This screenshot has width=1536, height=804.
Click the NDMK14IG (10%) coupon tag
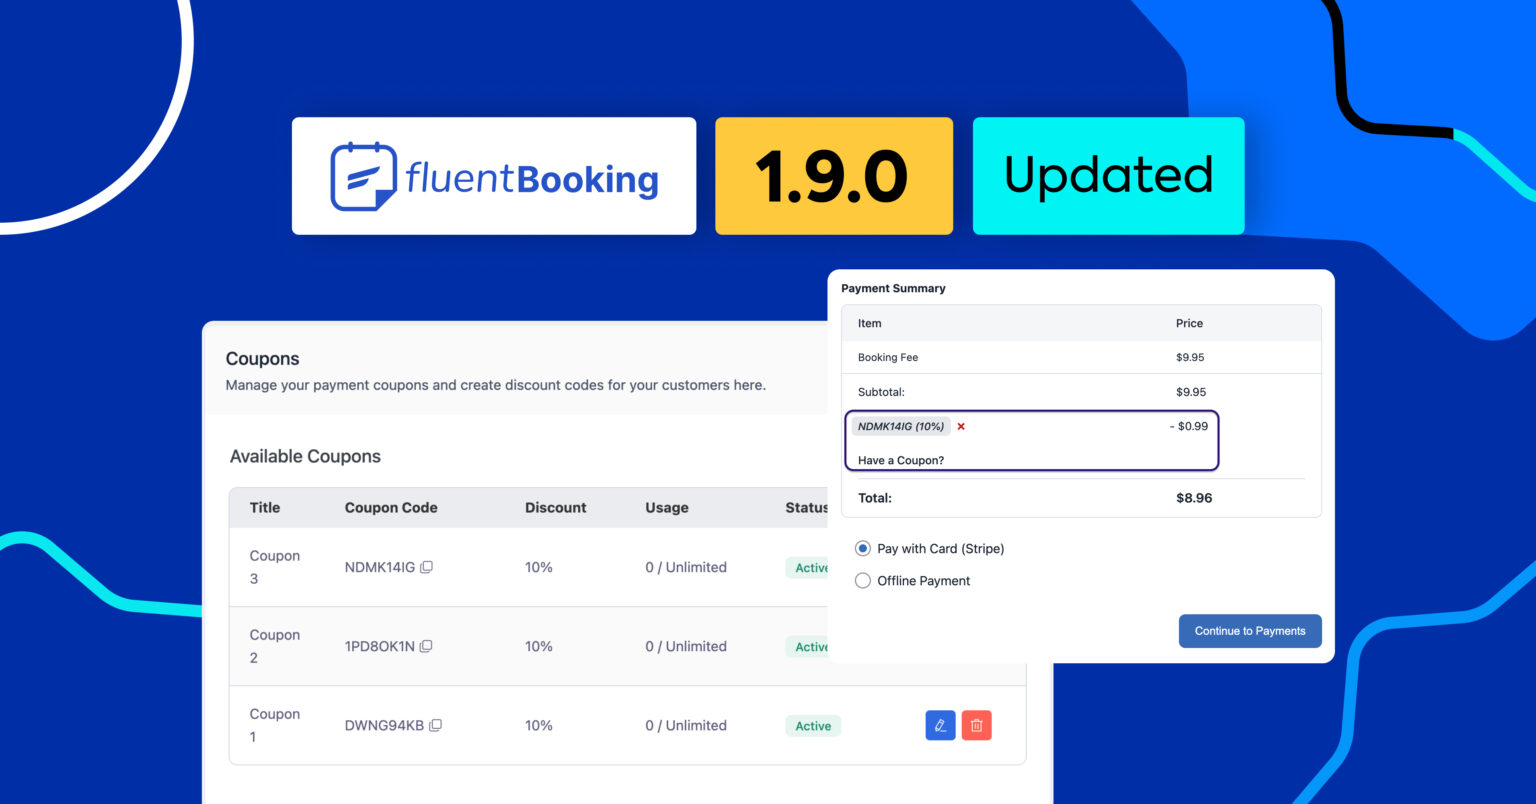click(x=900, y=427)
